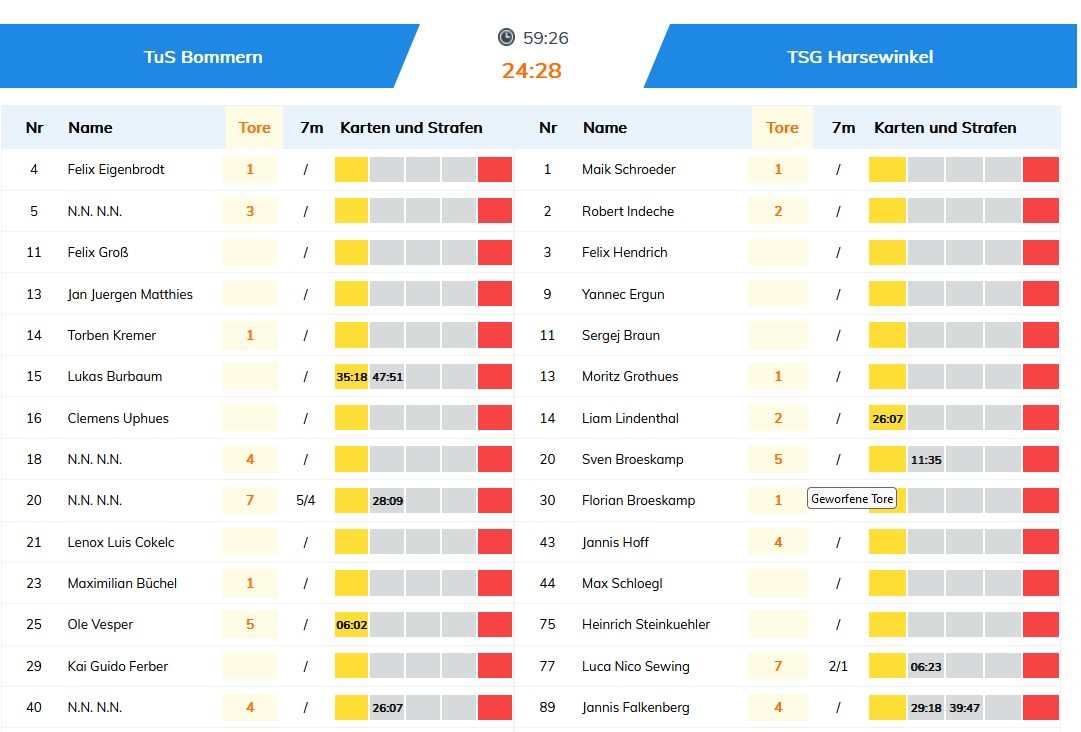Viewport: 1081px width, 732px height.
Task: Click Luca Nico Sewing's 06:23 penalty
Action: point(926,667)
